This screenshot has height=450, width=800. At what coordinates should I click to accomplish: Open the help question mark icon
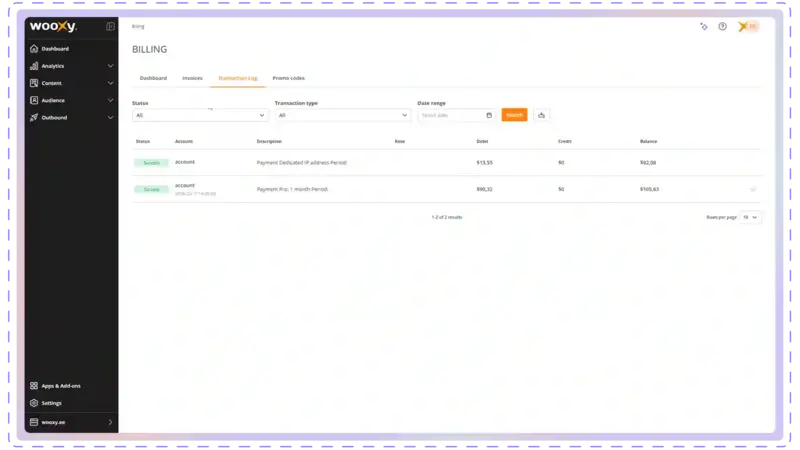[722, 27]
